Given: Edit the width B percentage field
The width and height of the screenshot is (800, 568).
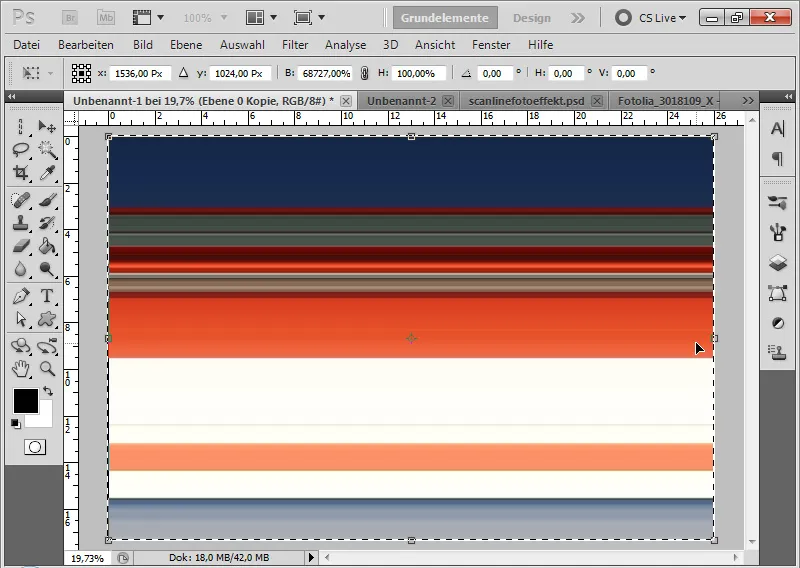Looking at the screenshot, I should pos(326,73).
